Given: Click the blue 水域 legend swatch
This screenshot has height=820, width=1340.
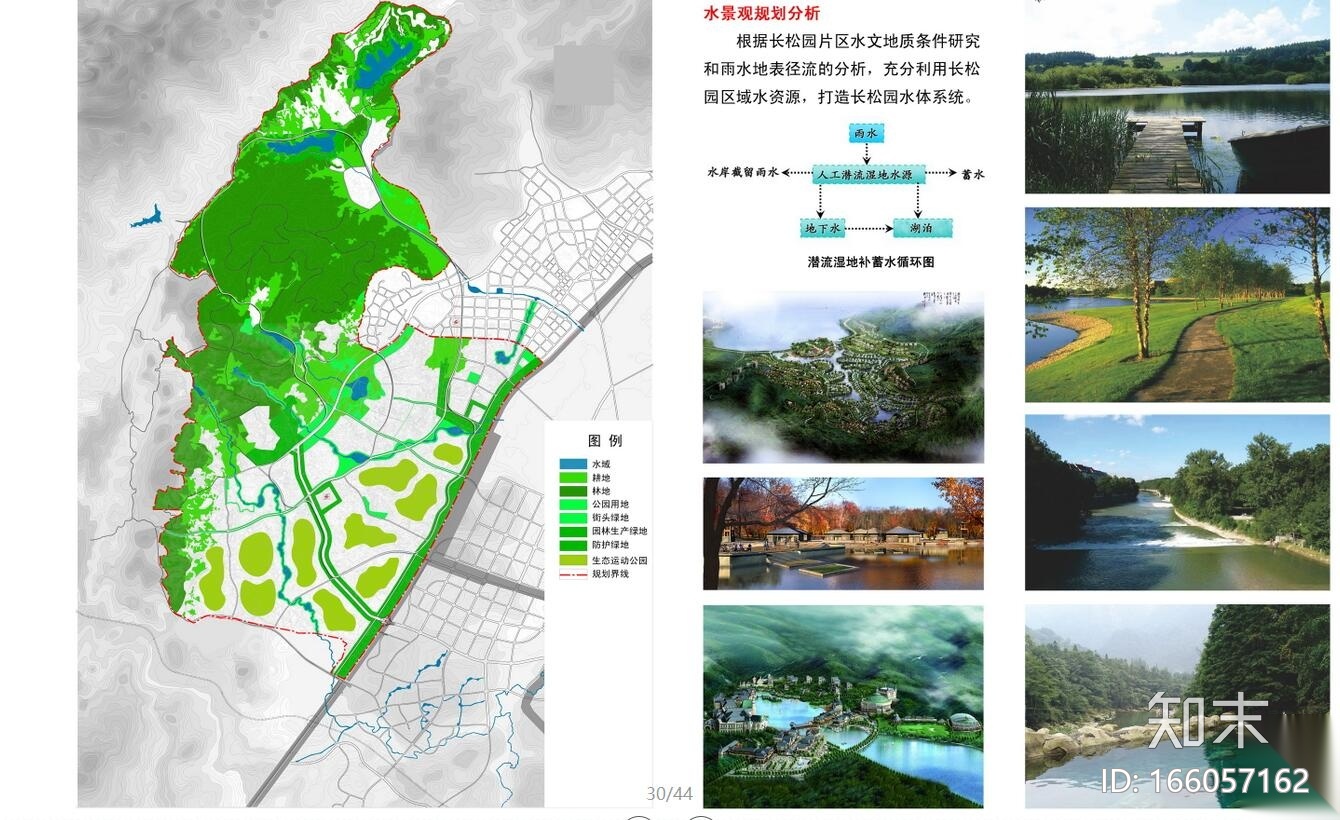Looking at the screenshot, I should [573, 464].
